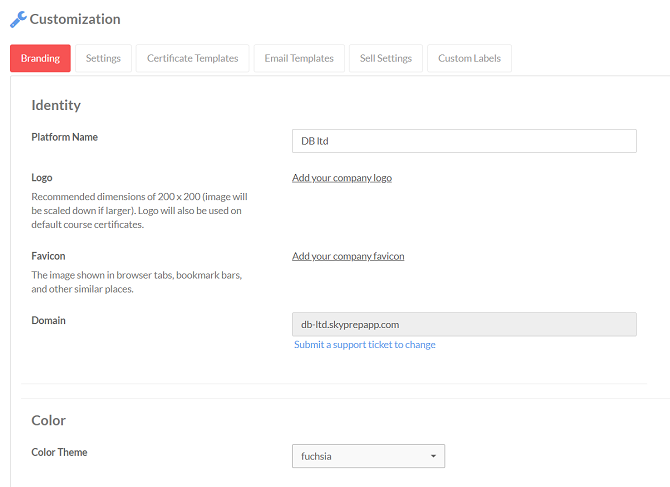Click the disabled Domain field
Viewport: 670px width, 487px height.
pos(464,324)
